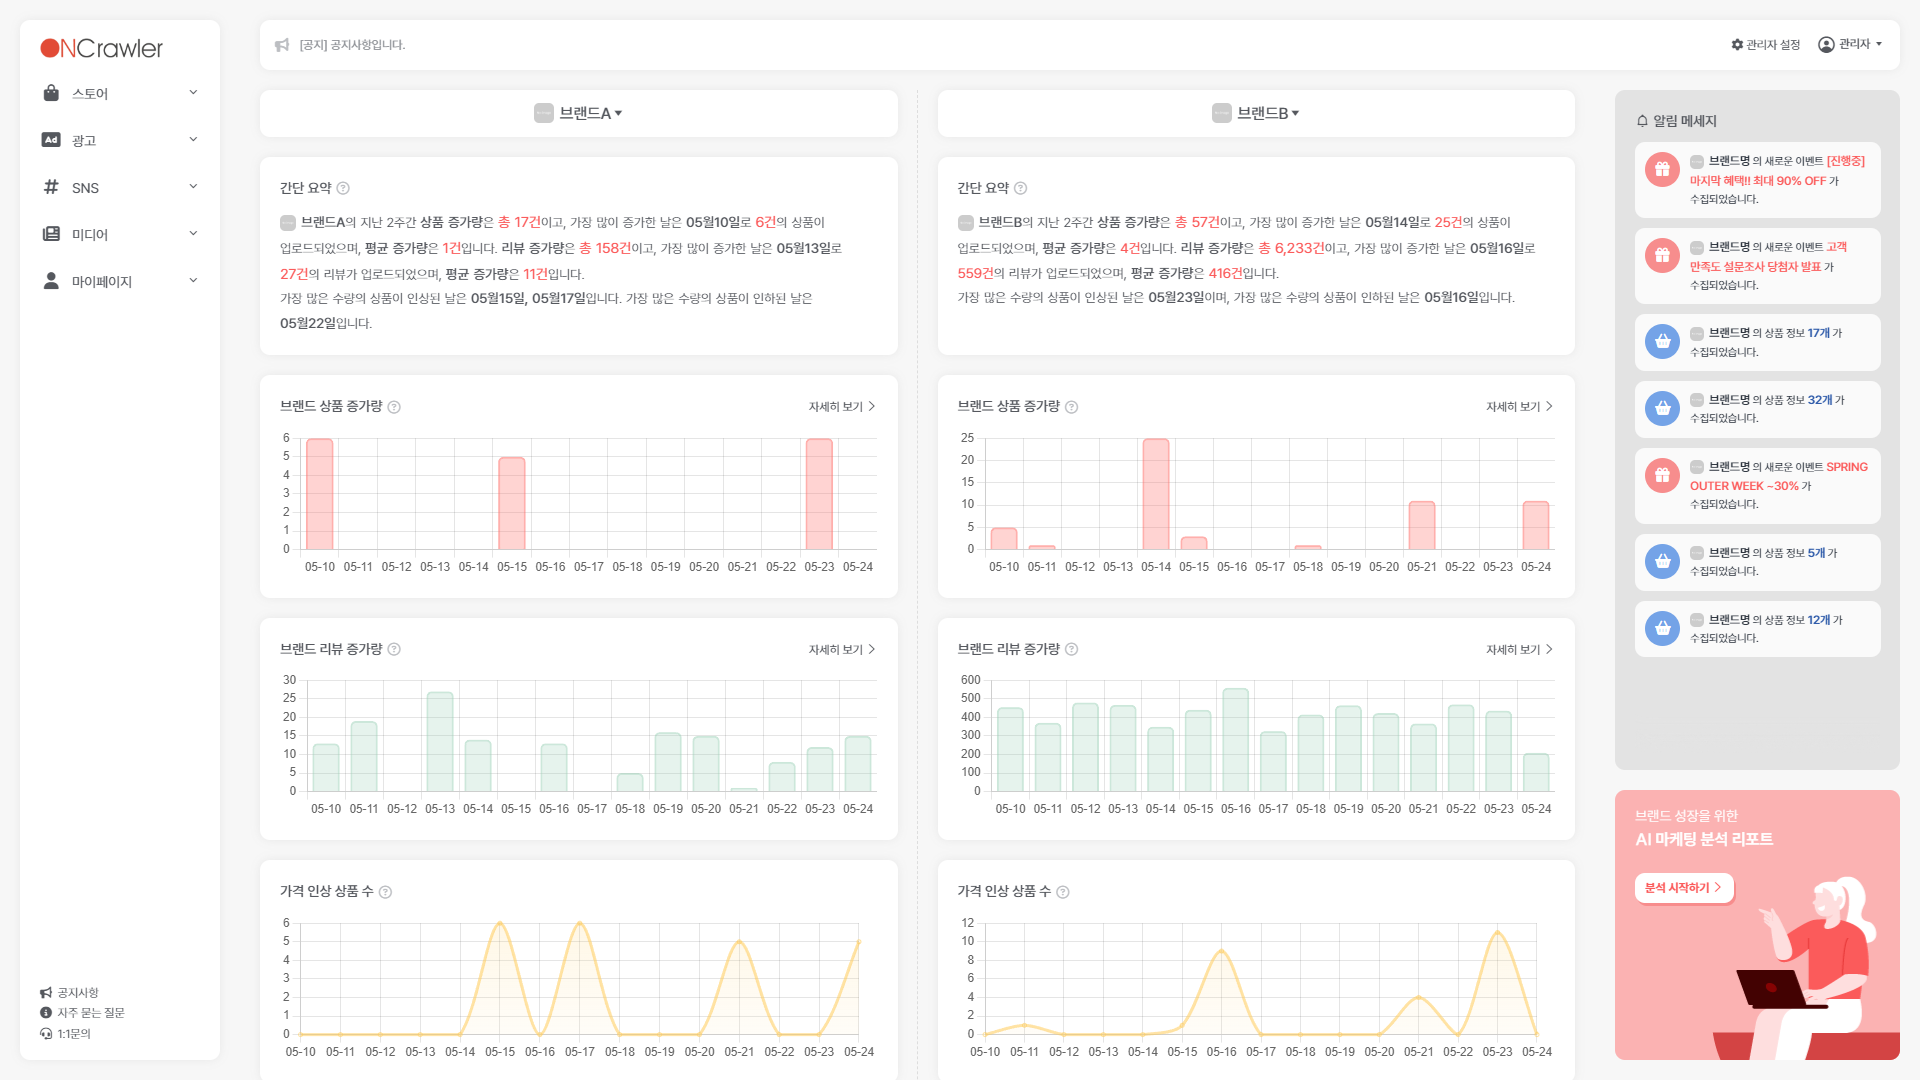Click 자세히 보기 for 브랜드B 리뷰 증가량

click(1519, 650)
